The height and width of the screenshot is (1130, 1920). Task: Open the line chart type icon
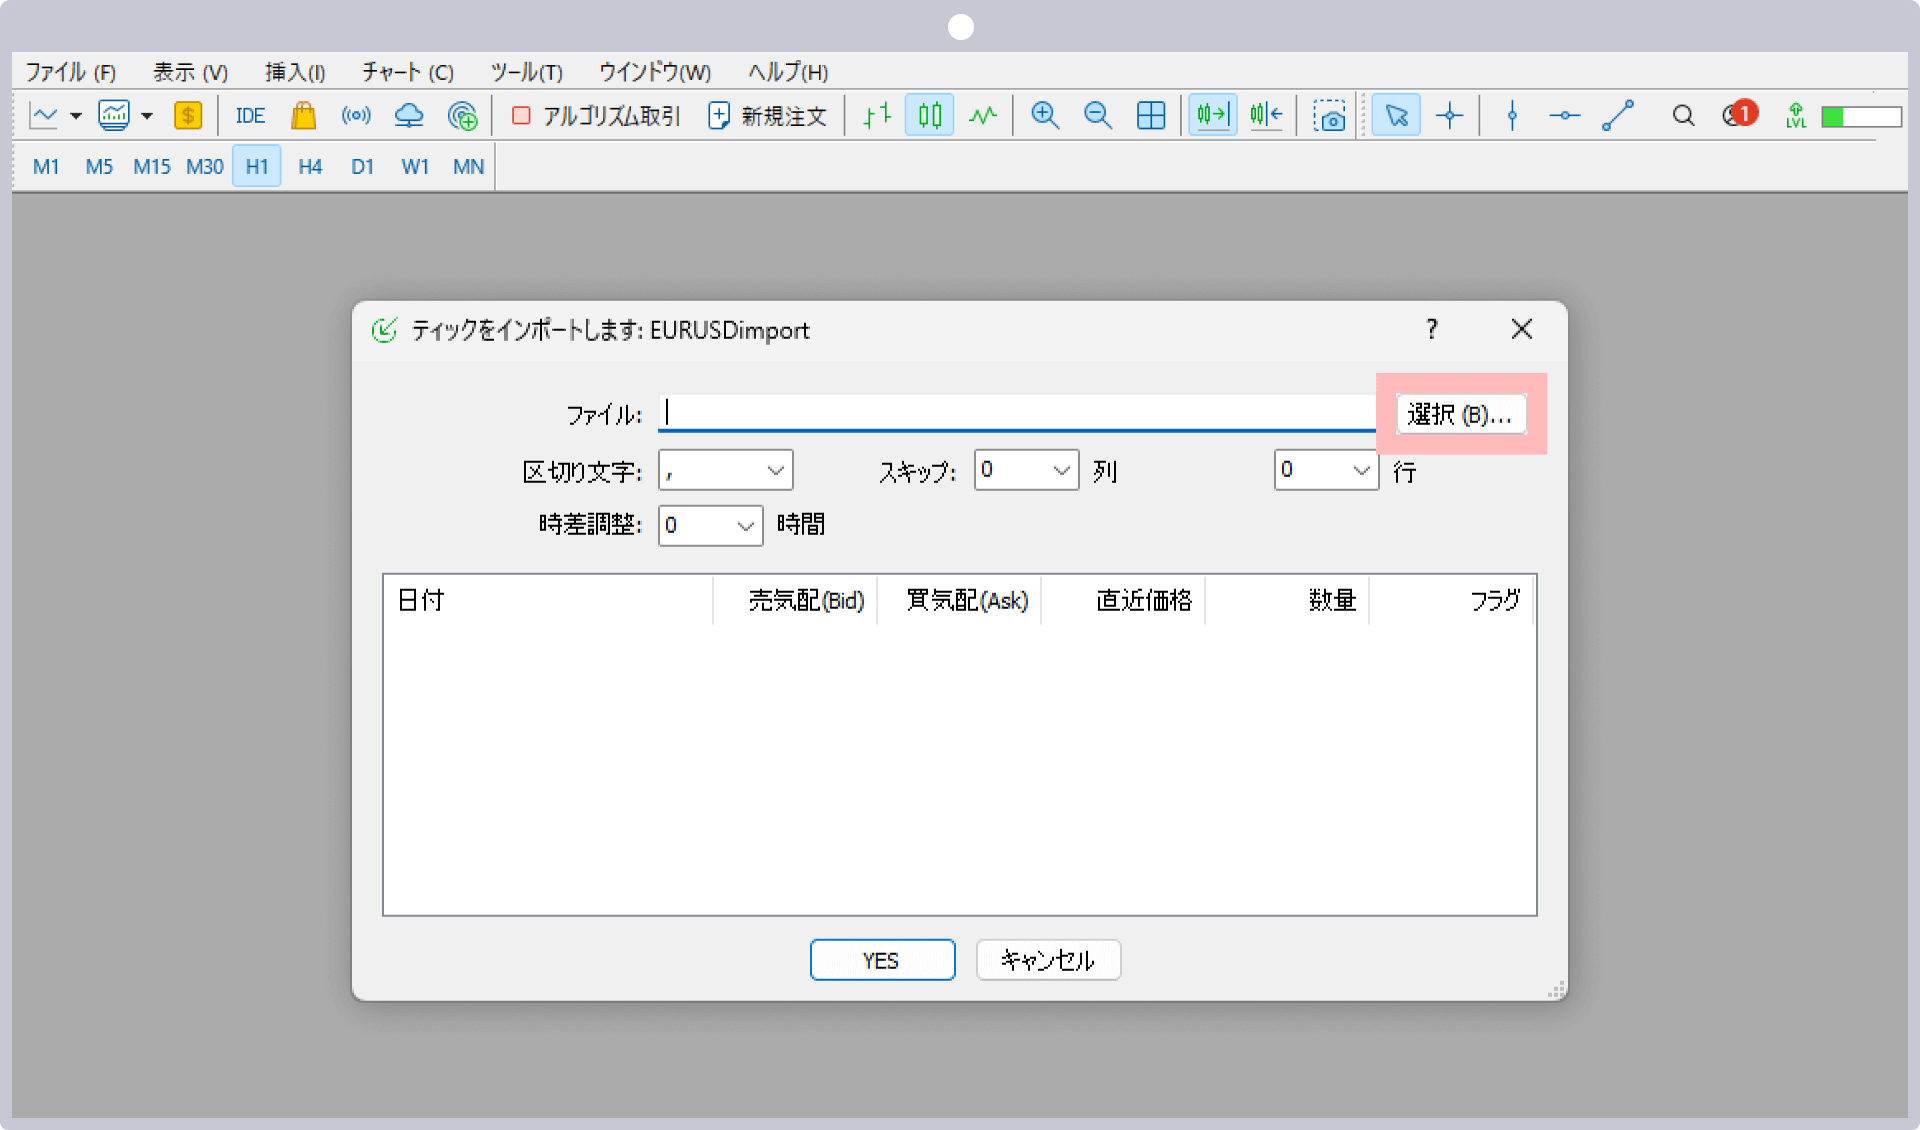(44, 116)
